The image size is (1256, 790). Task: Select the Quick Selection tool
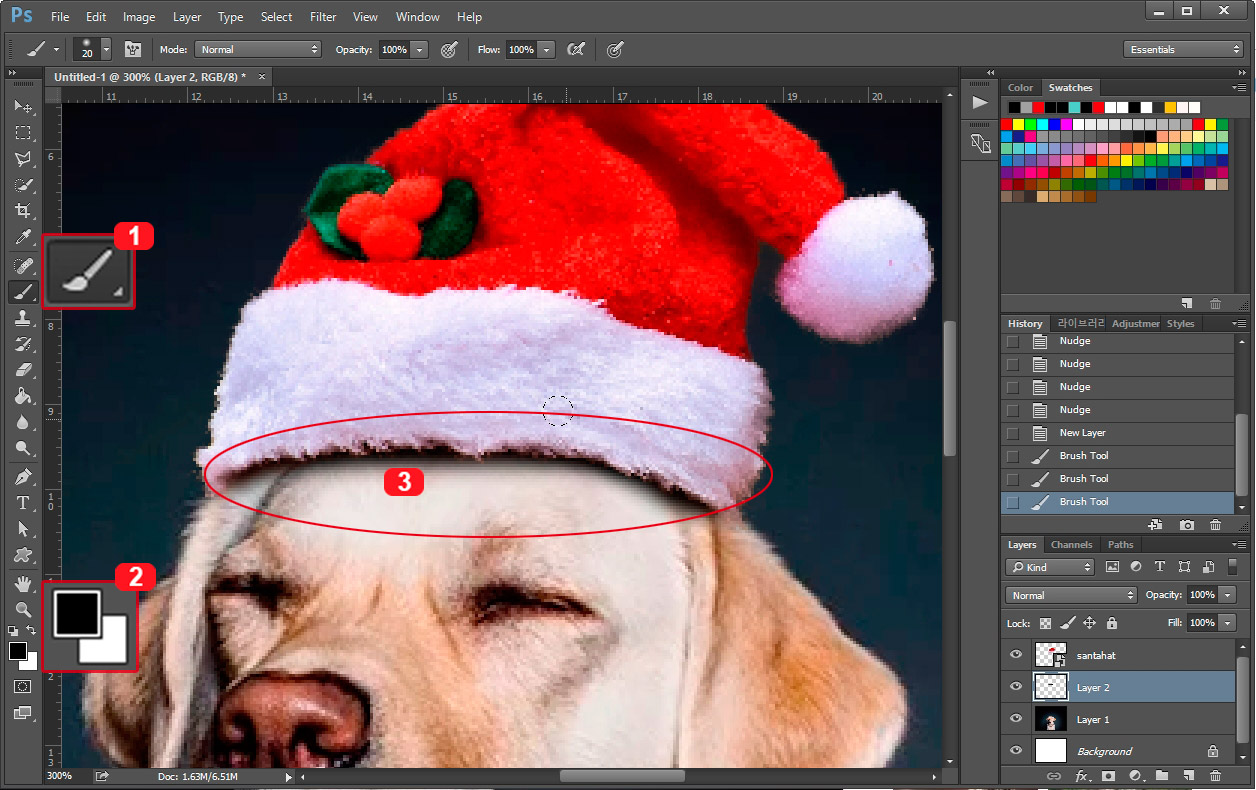[x=23, y=185]
